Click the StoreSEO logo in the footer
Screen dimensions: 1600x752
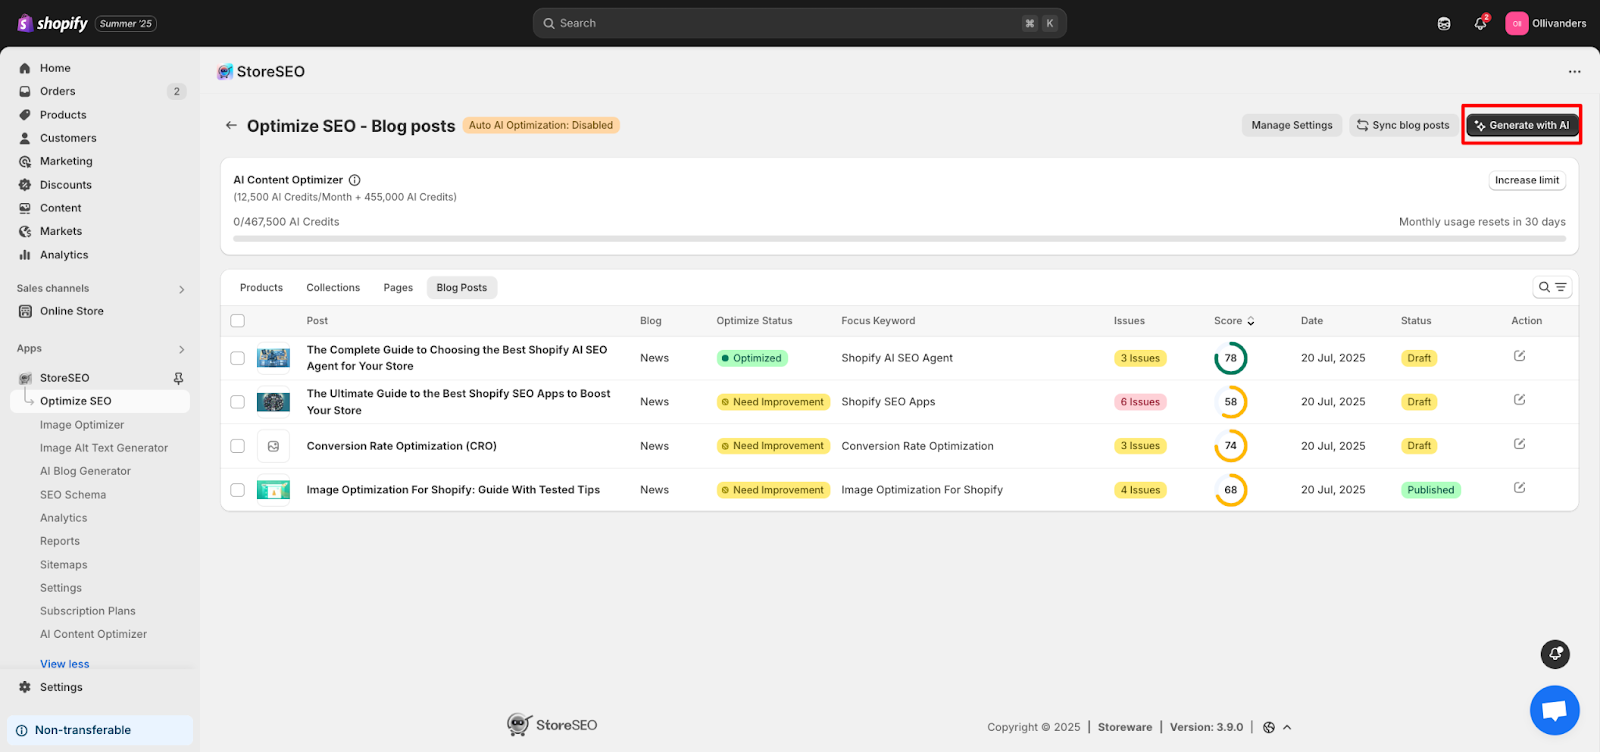click(552, 725)
